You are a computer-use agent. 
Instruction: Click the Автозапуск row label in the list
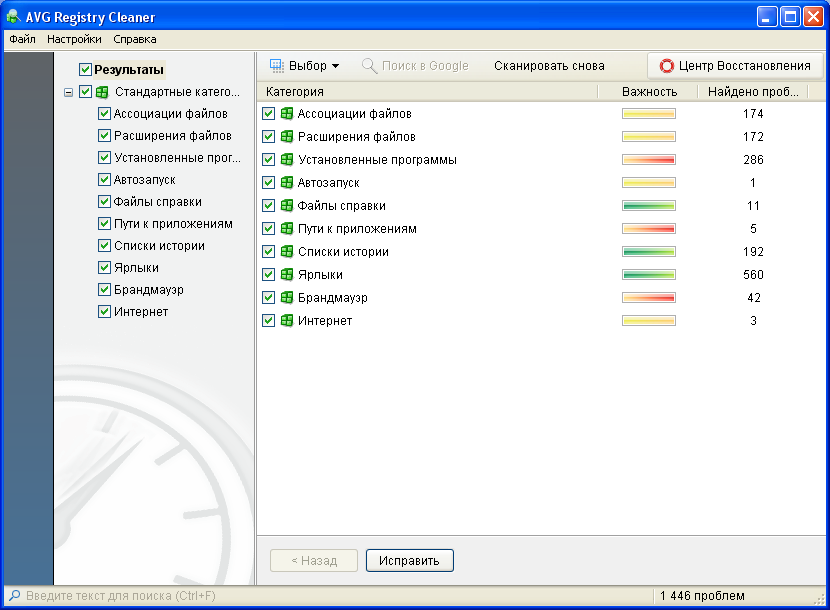328,183
